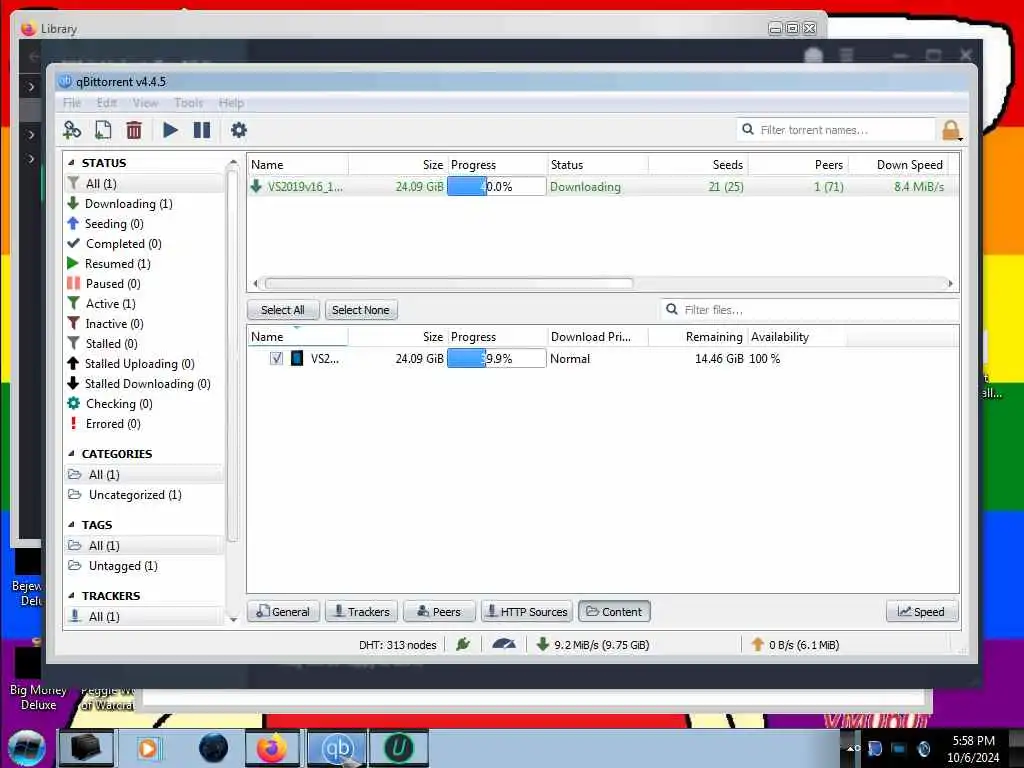Switch to the Content tab
The image size is (1024, 768).
click(614, 612)
